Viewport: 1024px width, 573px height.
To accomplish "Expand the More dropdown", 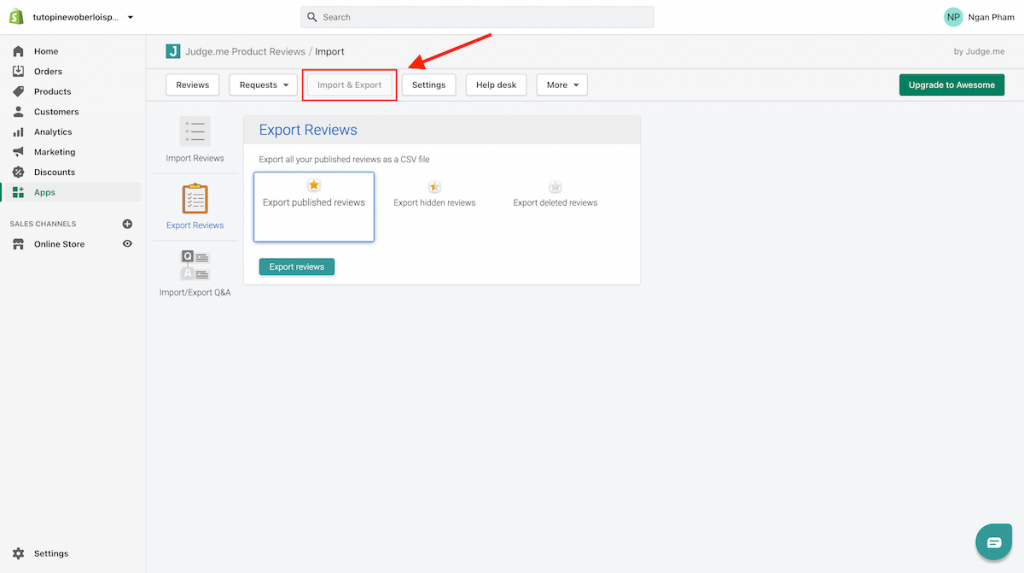I will (562, 85).
